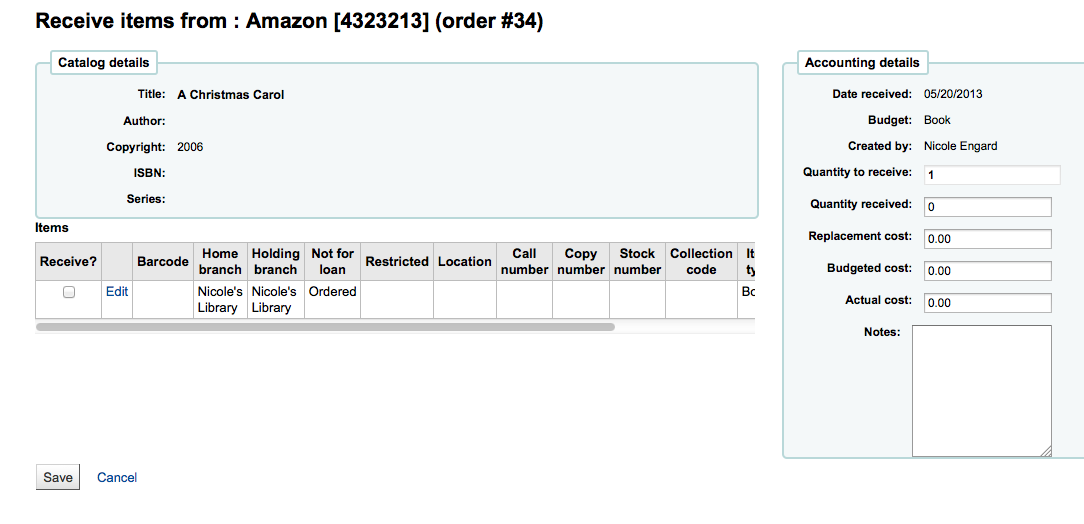Click the Budgeted cost input field
Screen dimensions: 1084x524
coord(987,271)
